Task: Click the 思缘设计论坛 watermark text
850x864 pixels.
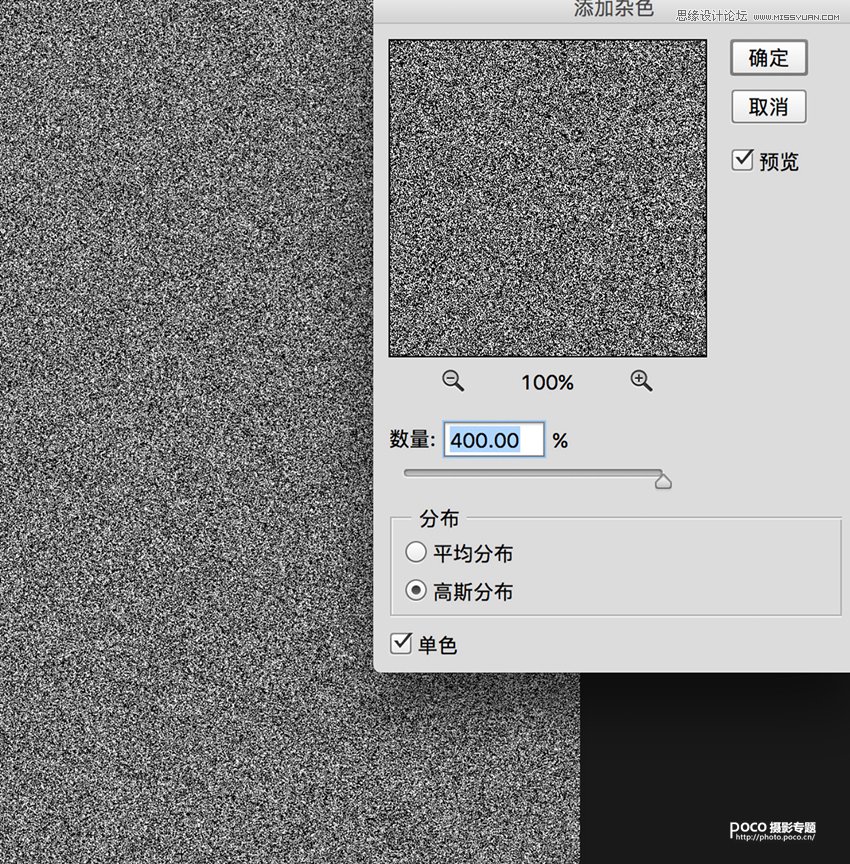Action: (711, 16)
